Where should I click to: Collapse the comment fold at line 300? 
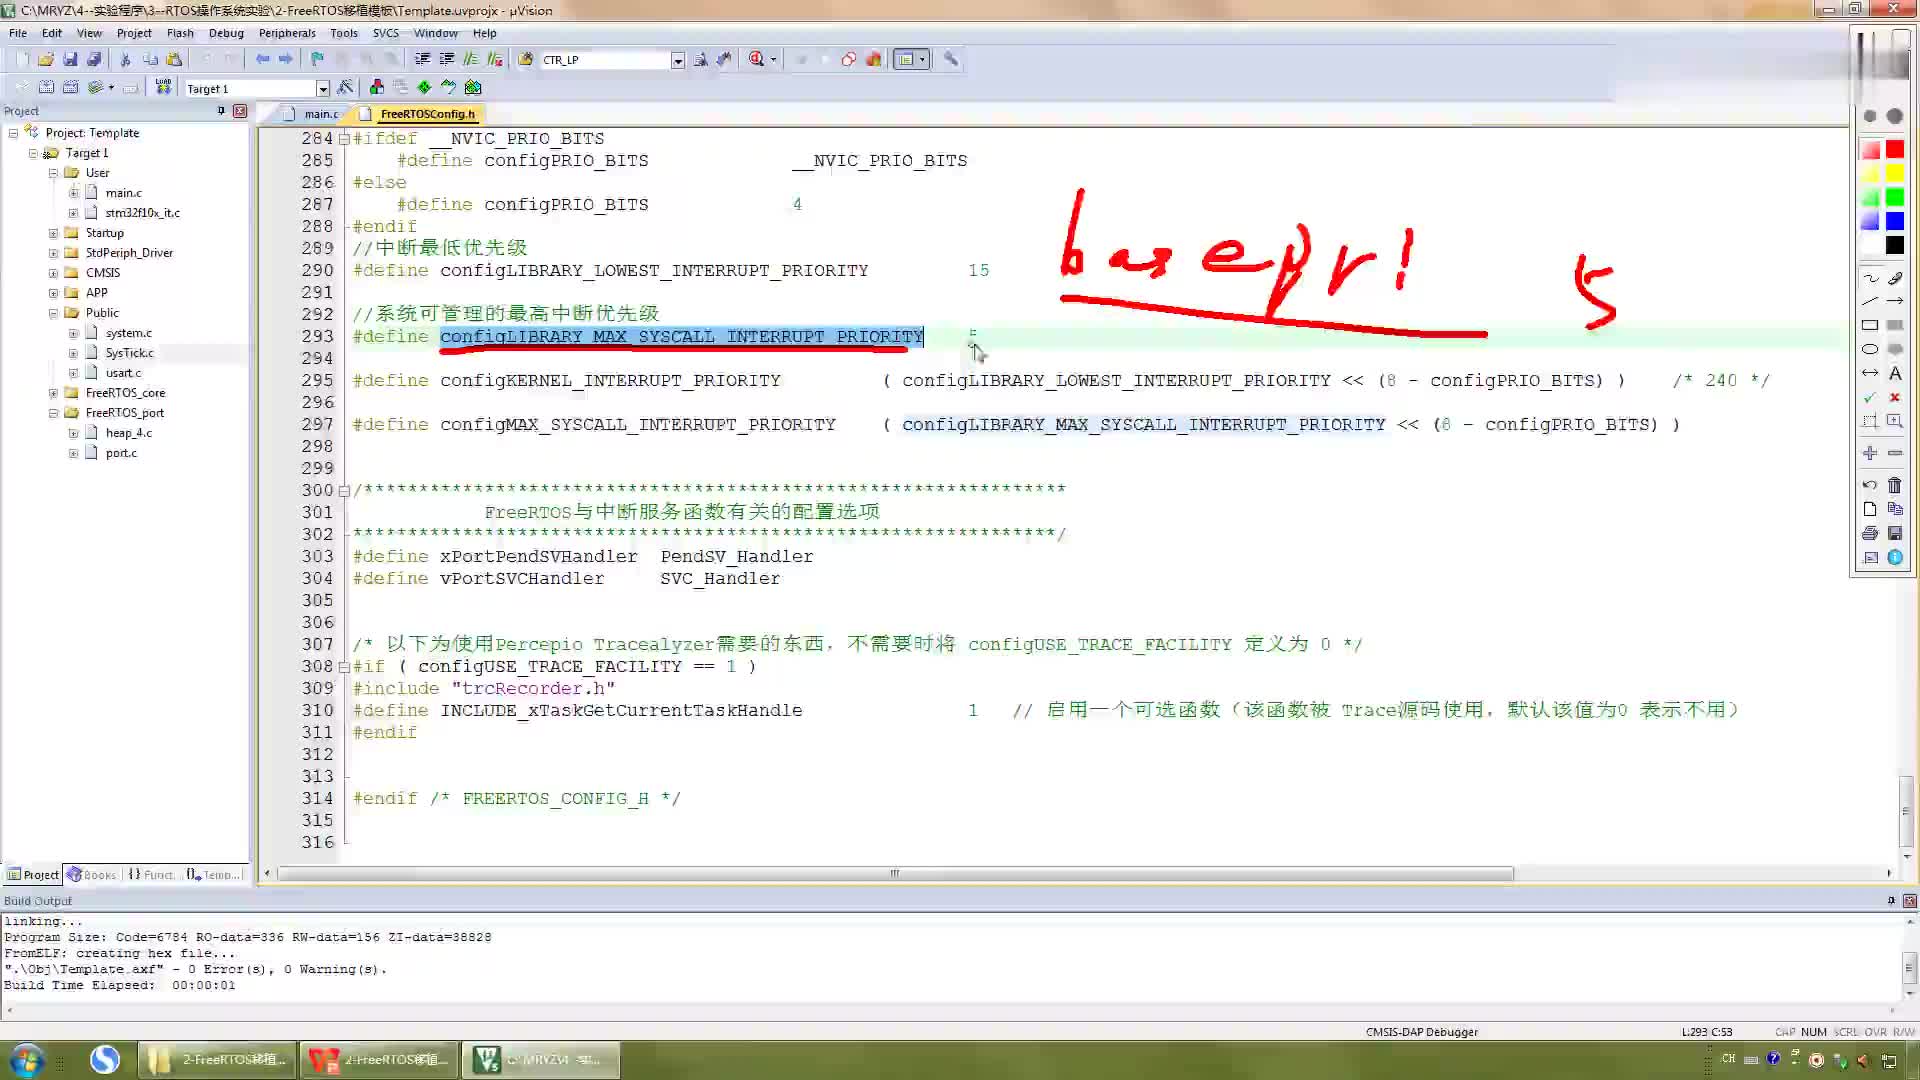[x=344, y=491]
